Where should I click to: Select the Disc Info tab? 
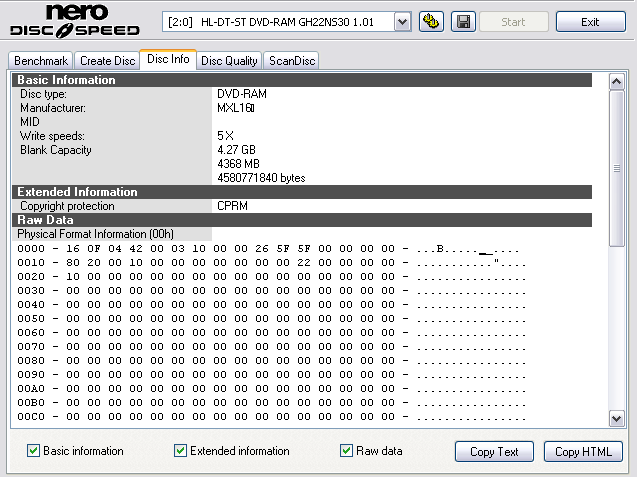pyautogui.click(x=167, y=60)
